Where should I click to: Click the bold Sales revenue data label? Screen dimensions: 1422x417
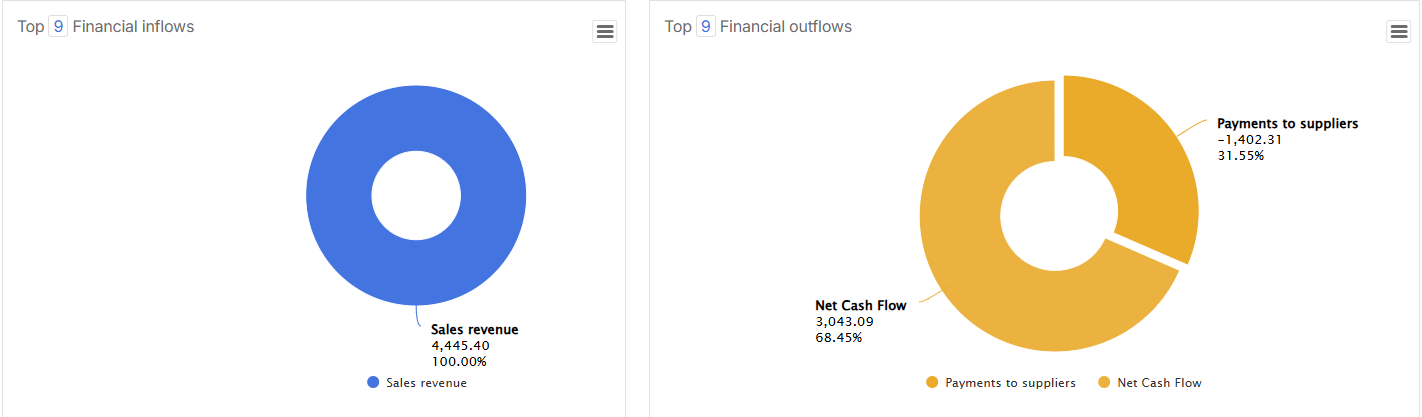(x=475, y=329)
